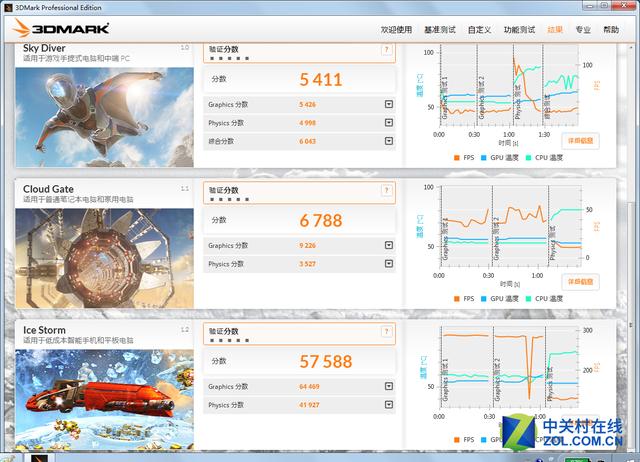Click Sky Diver orange FPS legend swatch
Screen dimensions: 640x462
point(457,158)
